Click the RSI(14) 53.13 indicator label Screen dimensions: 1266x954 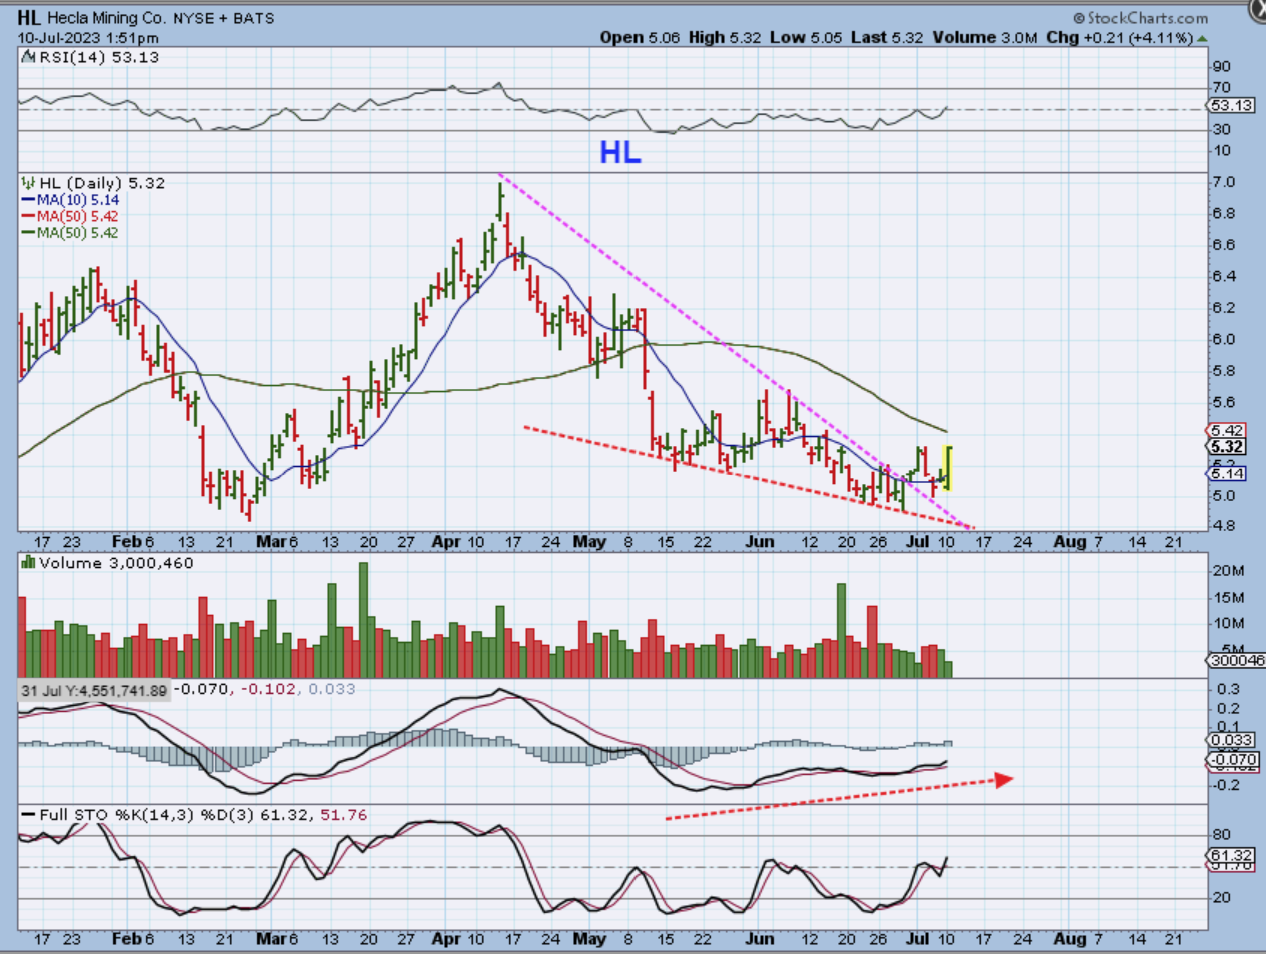(x=98, y=57)
